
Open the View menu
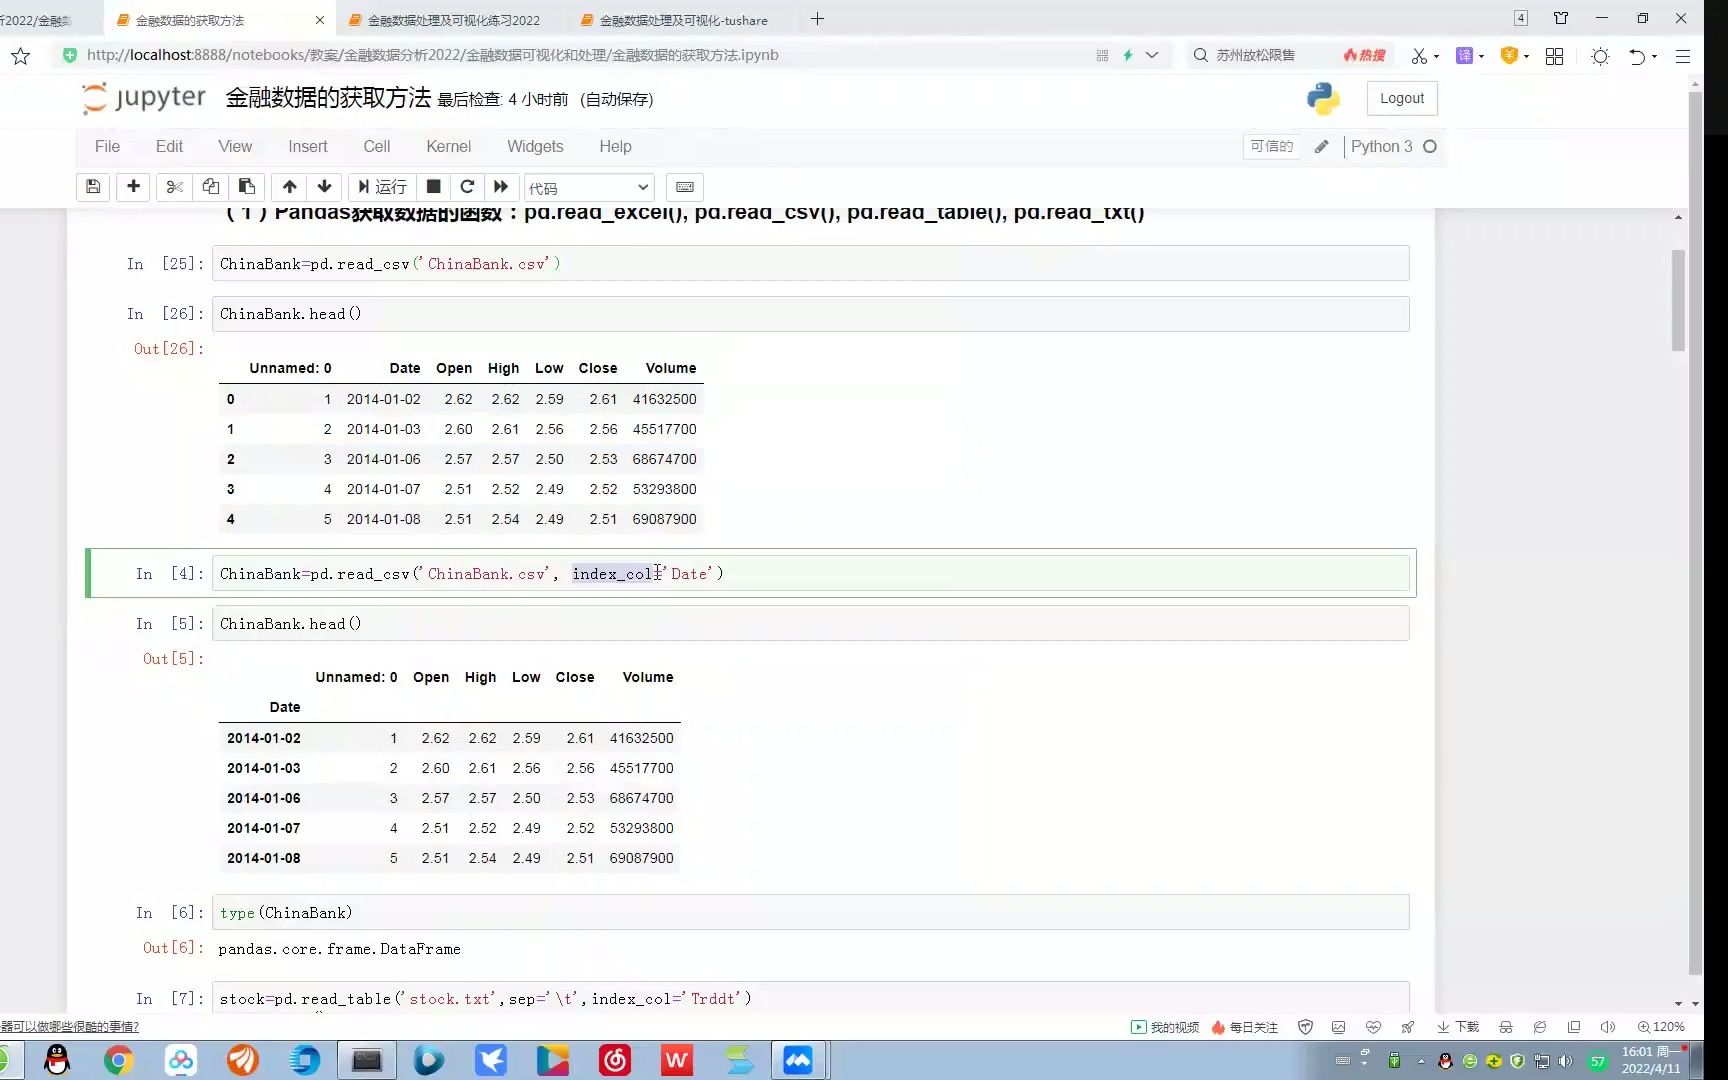235,146
